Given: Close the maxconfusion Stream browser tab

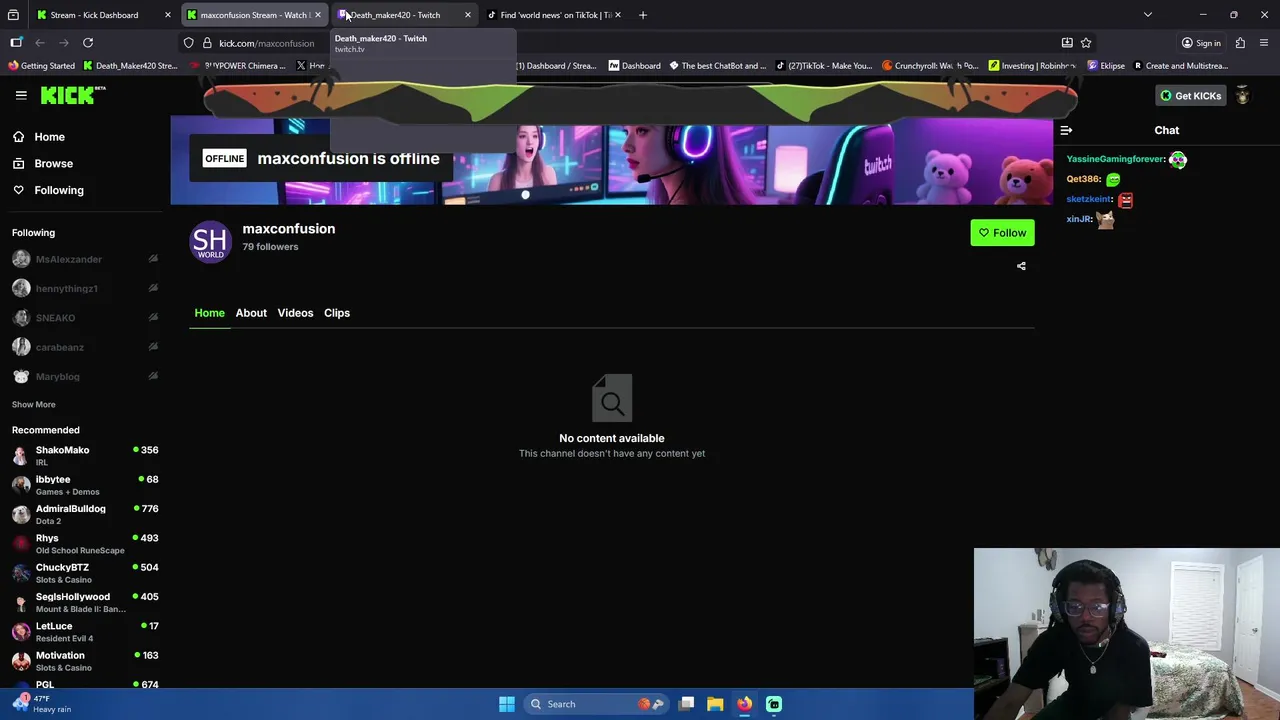Looking at the screenshot, I should (x=317, y=15).
